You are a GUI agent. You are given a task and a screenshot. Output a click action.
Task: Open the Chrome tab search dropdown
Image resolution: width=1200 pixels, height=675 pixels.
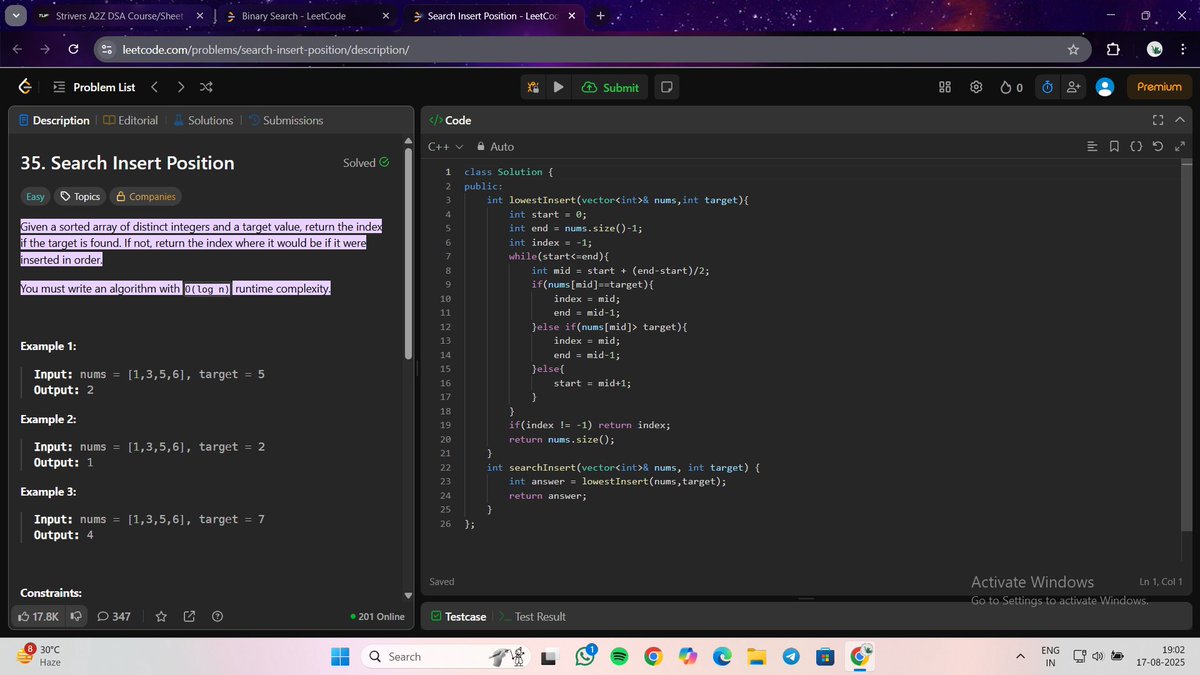[x=17, y=16]
